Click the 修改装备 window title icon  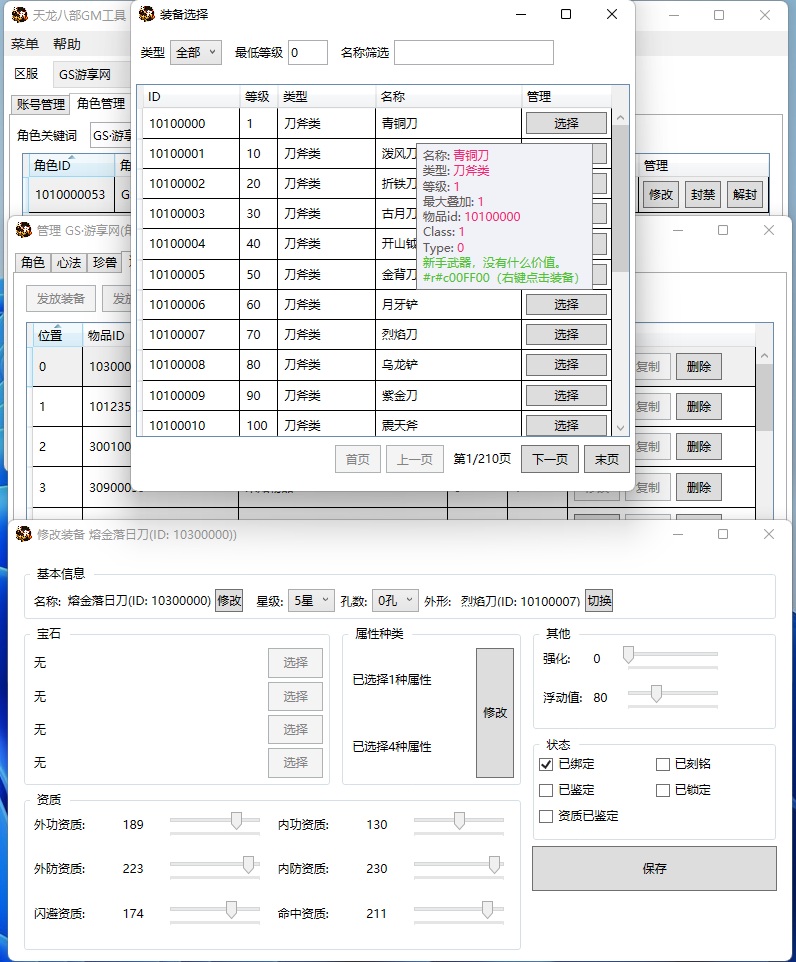(23, 534)
